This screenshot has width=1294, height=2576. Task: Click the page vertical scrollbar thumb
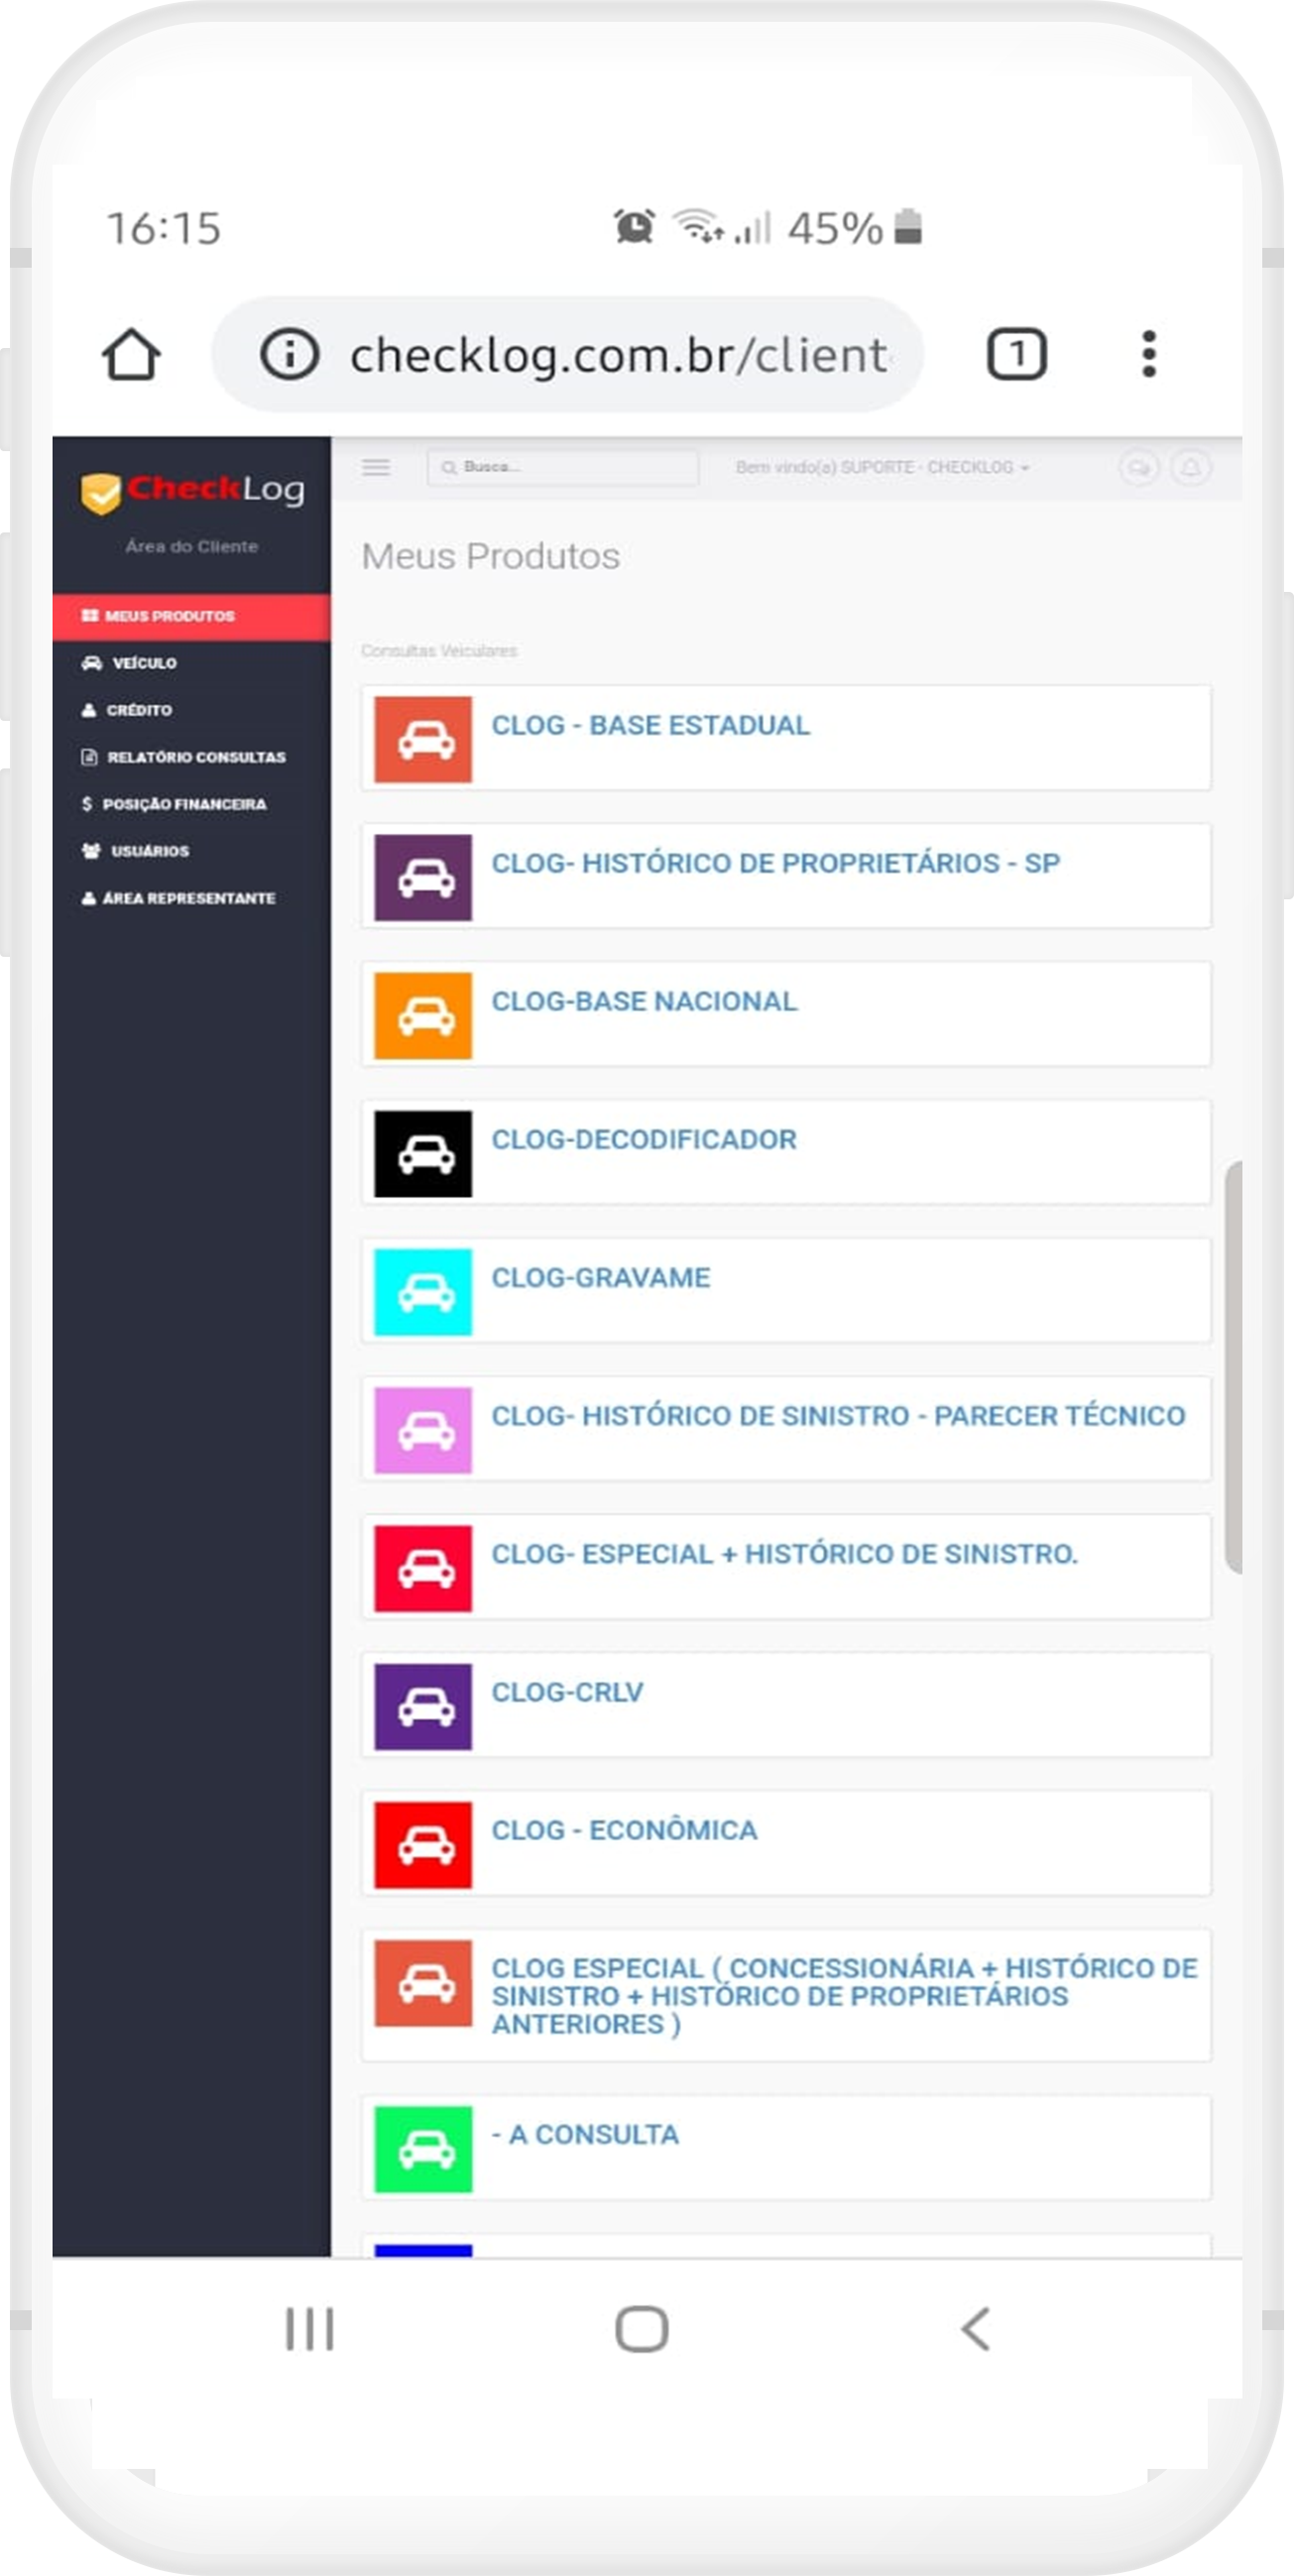1233,1367
